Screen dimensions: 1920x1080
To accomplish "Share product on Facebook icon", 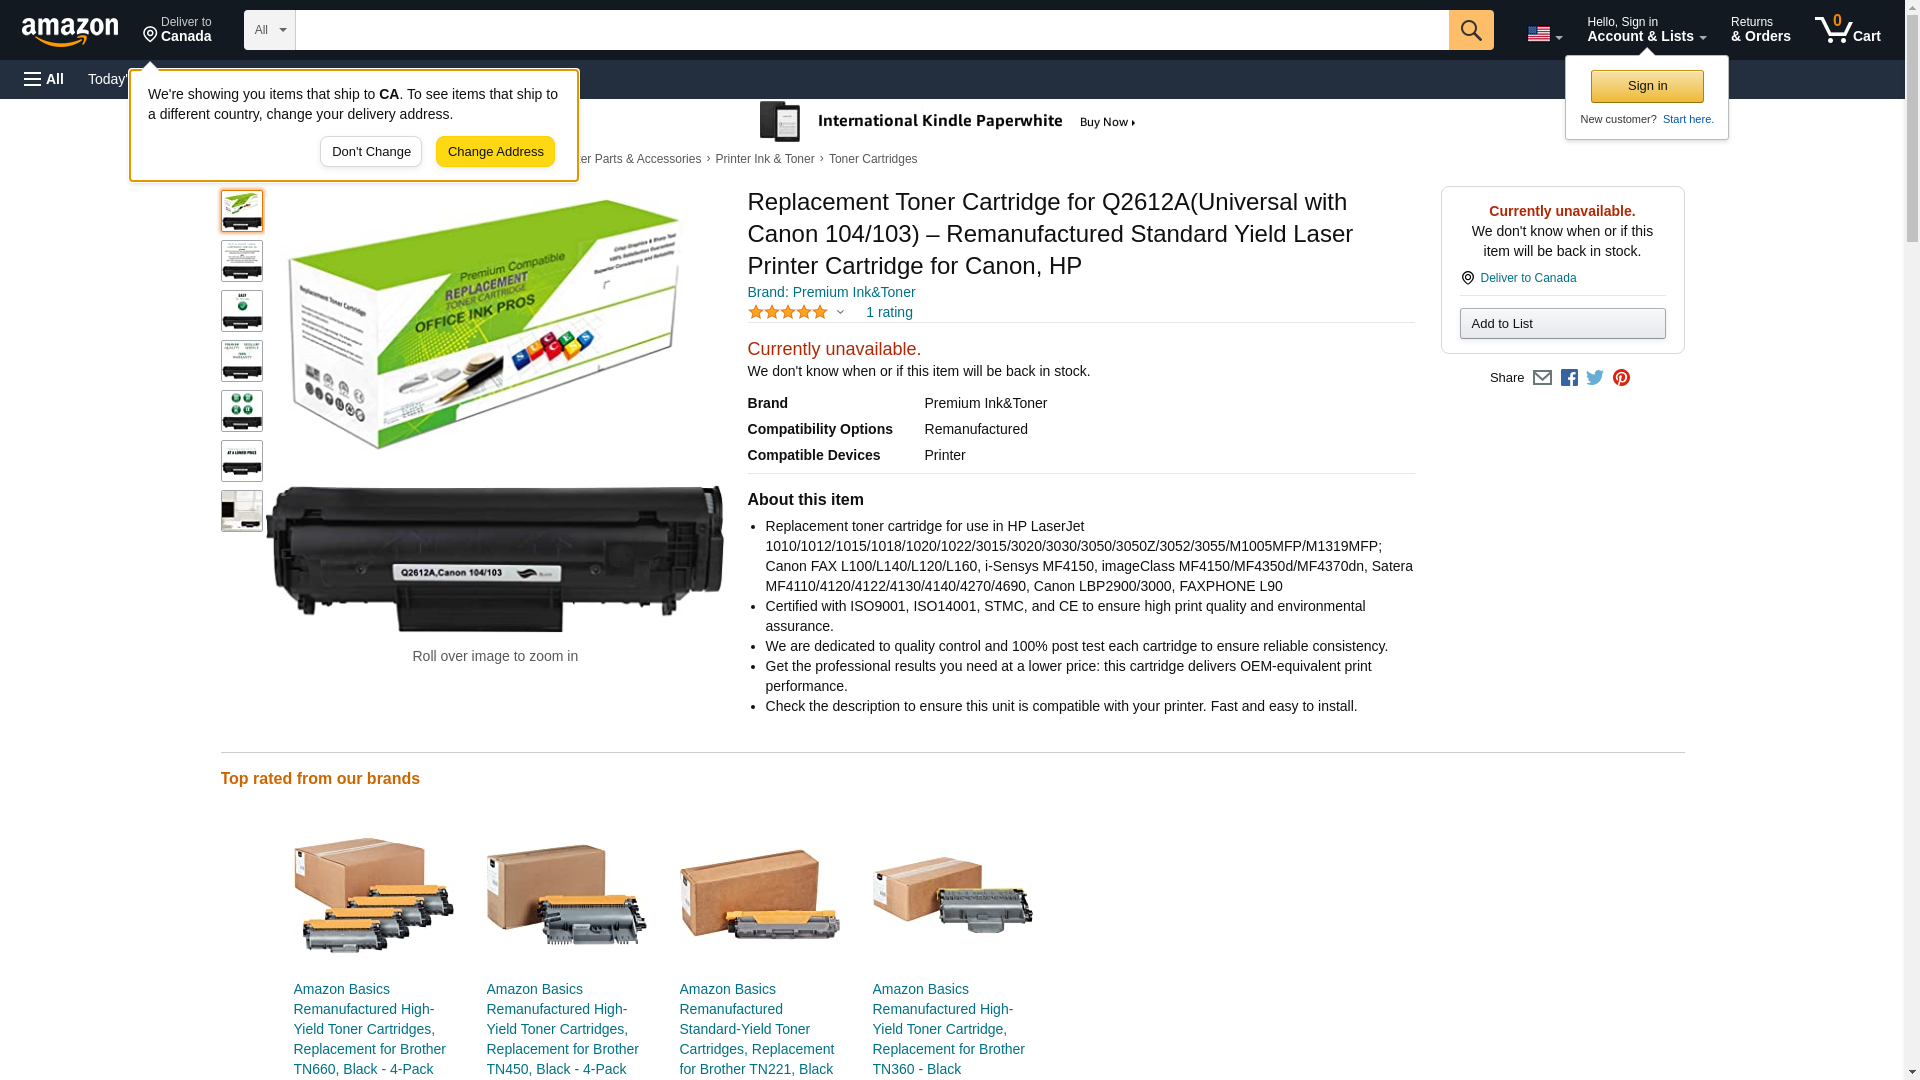I will point(1569,378).
